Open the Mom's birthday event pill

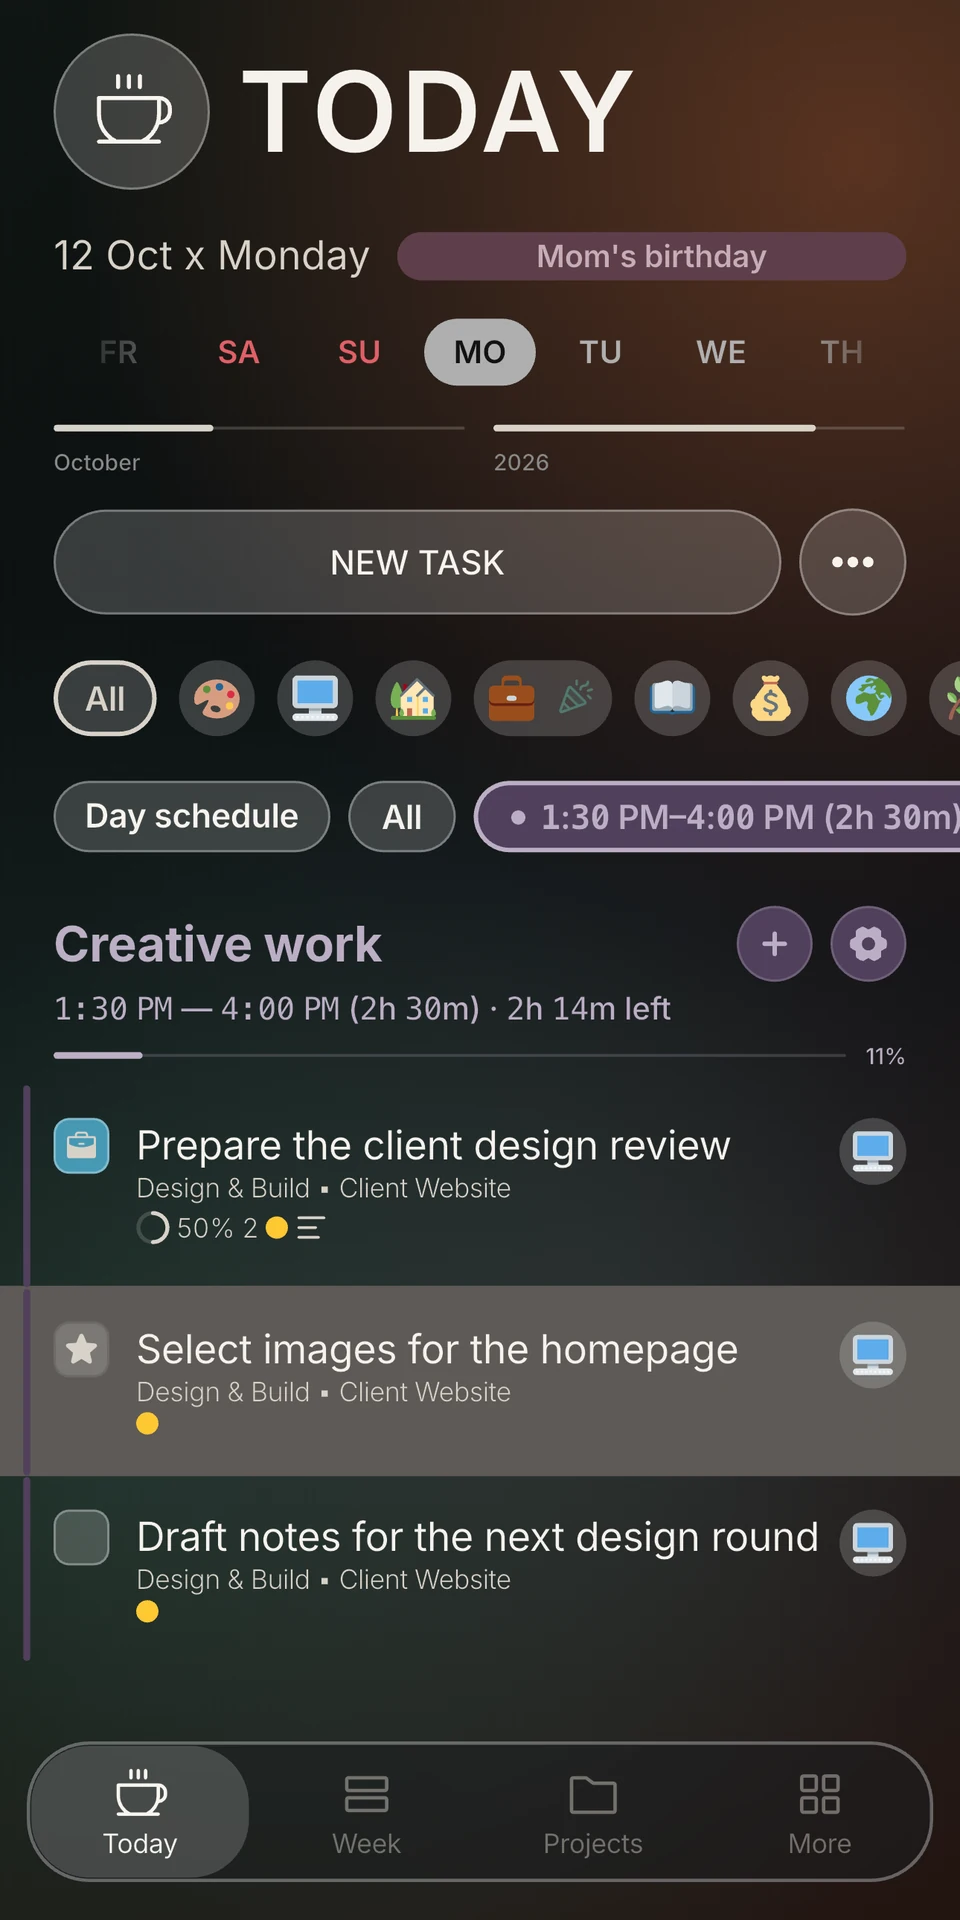(x=652, y=256)
